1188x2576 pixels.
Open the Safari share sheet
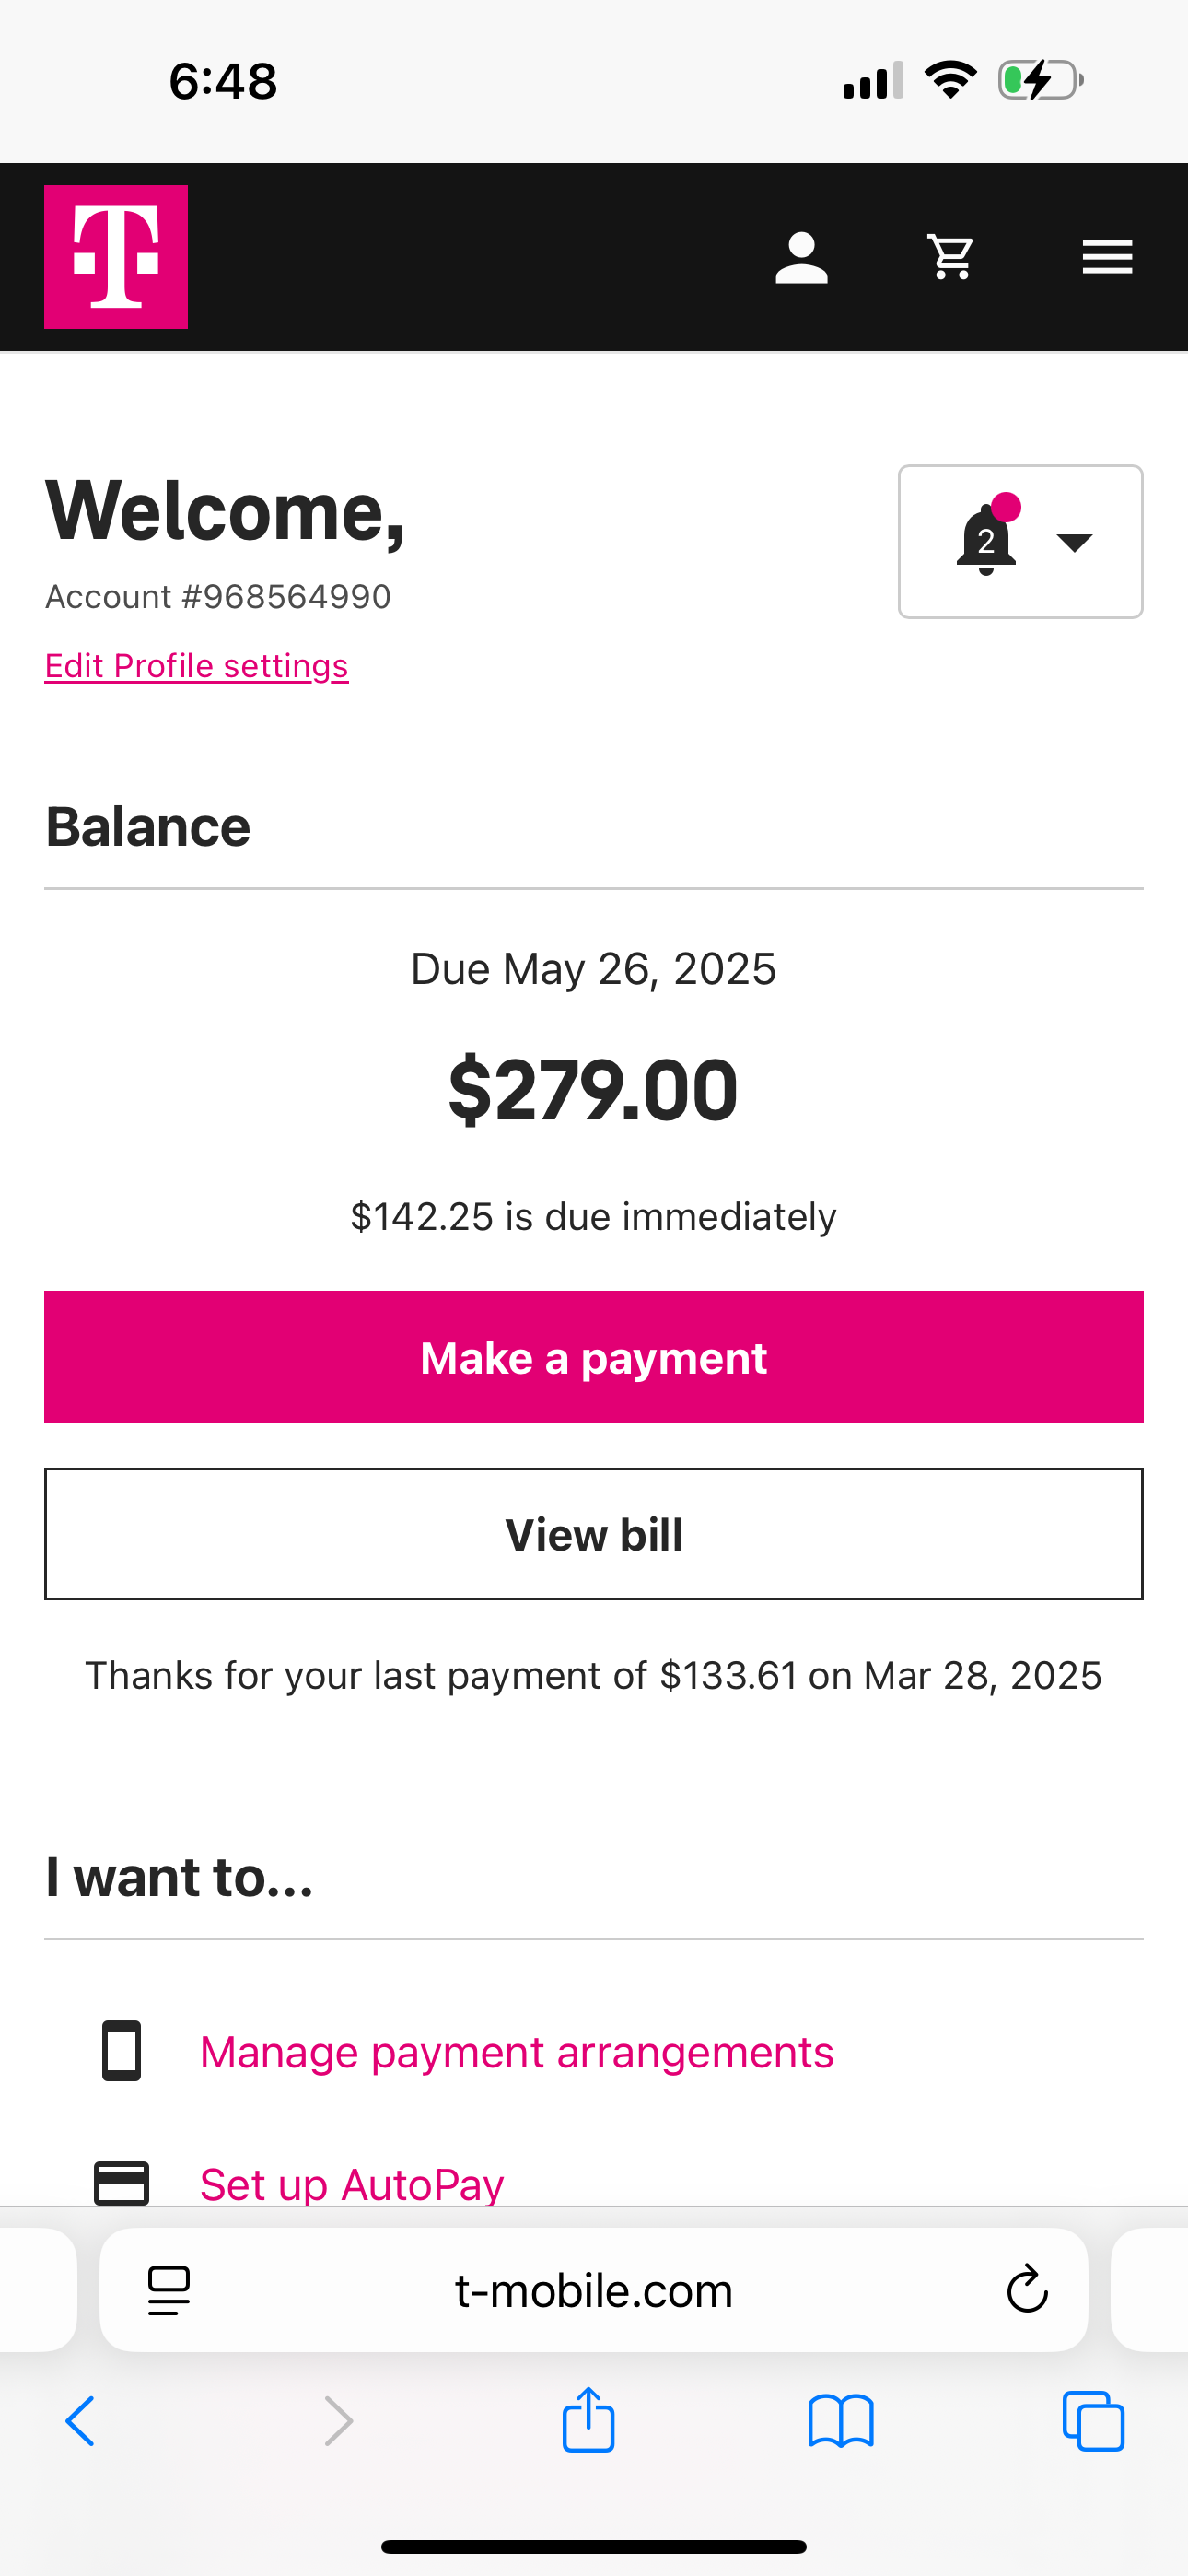[588, 2420]
